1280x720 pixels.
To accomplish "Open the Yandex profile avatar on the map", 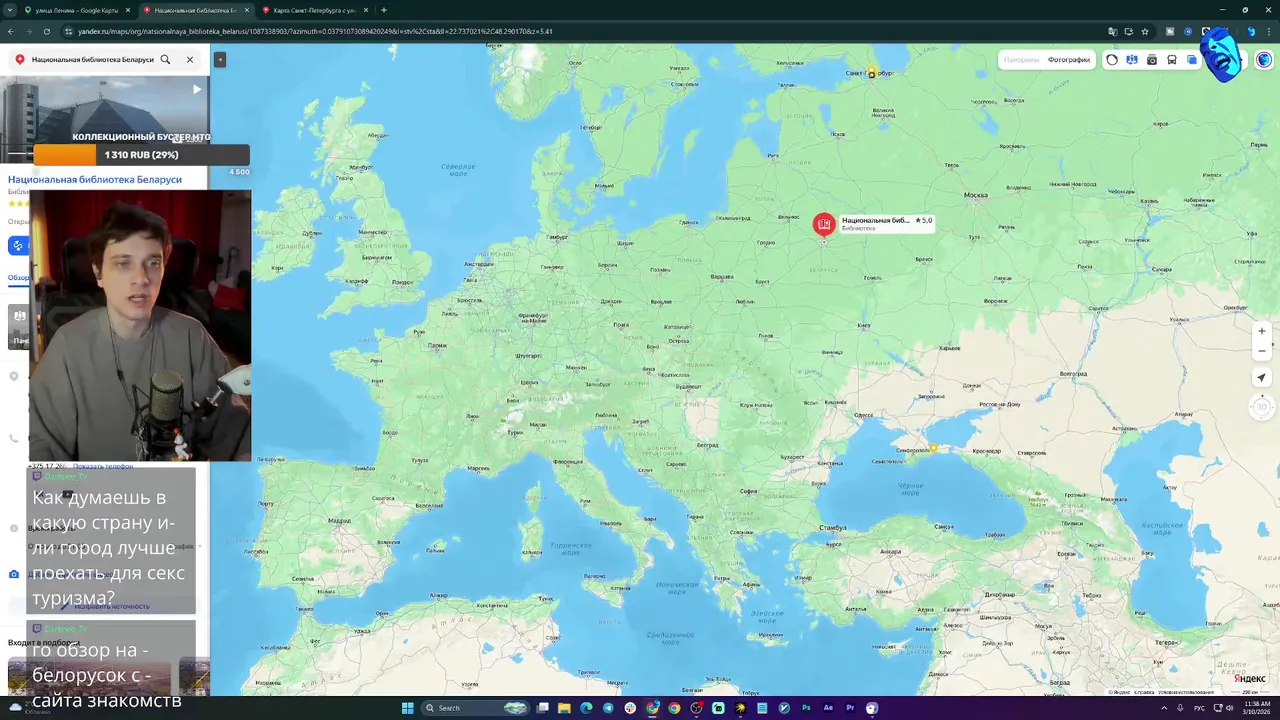I will click(1264, 60).
